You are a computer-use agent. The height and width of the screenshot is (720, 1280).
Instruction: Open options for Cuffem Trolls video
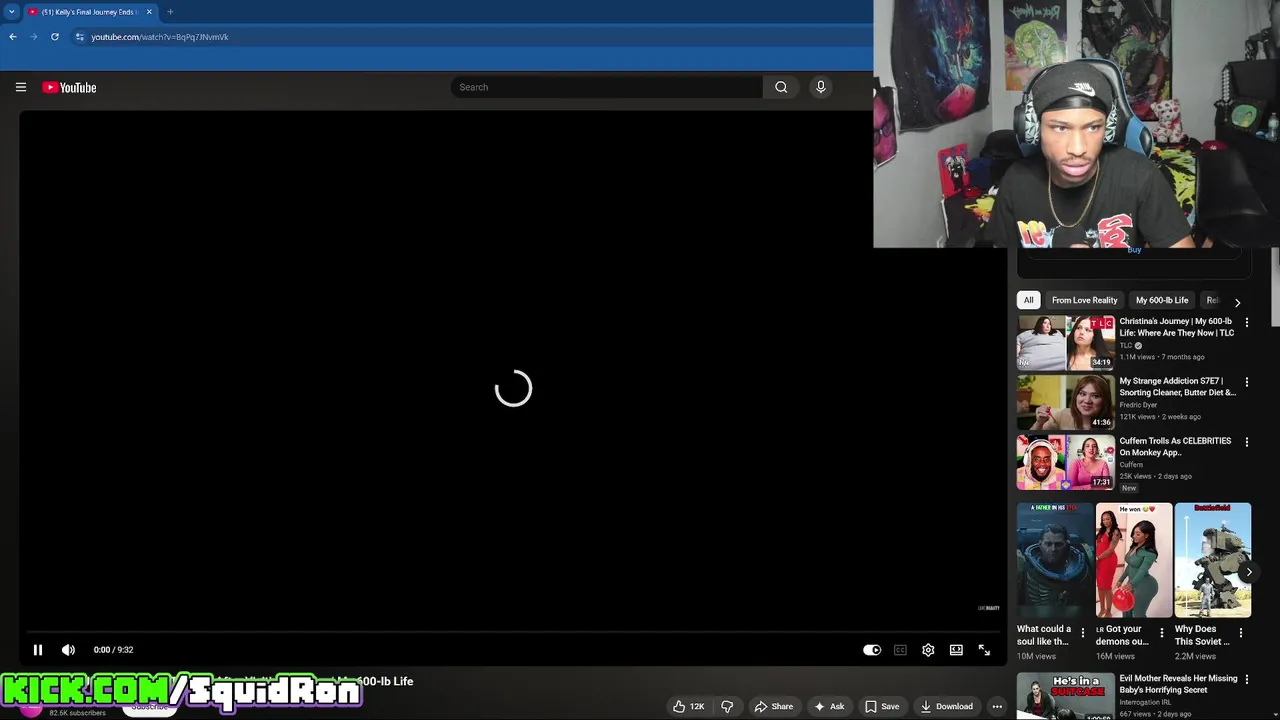click(1246, 442)
